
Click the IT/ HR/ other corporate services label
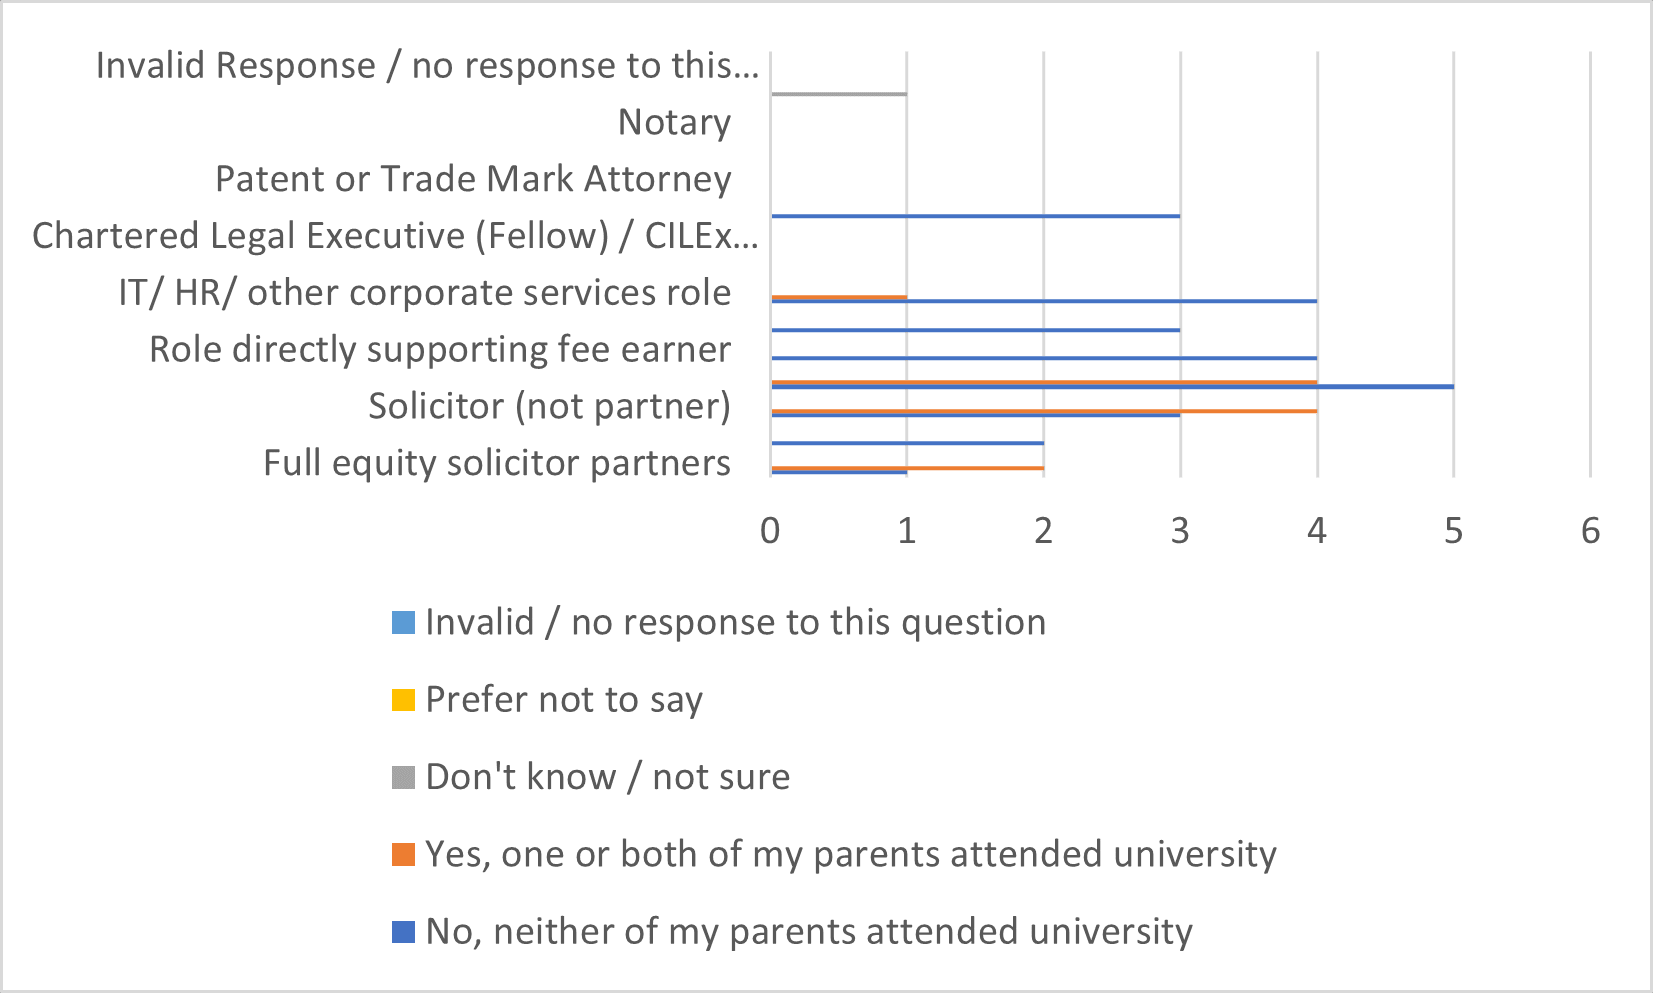425,293
